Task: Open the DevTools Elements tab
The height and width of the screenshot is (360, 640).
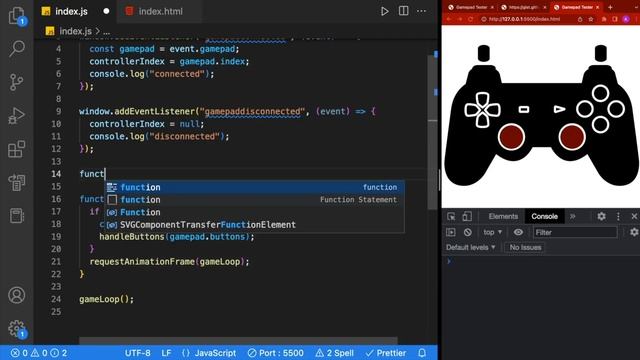Action: (x=503, y=216)
